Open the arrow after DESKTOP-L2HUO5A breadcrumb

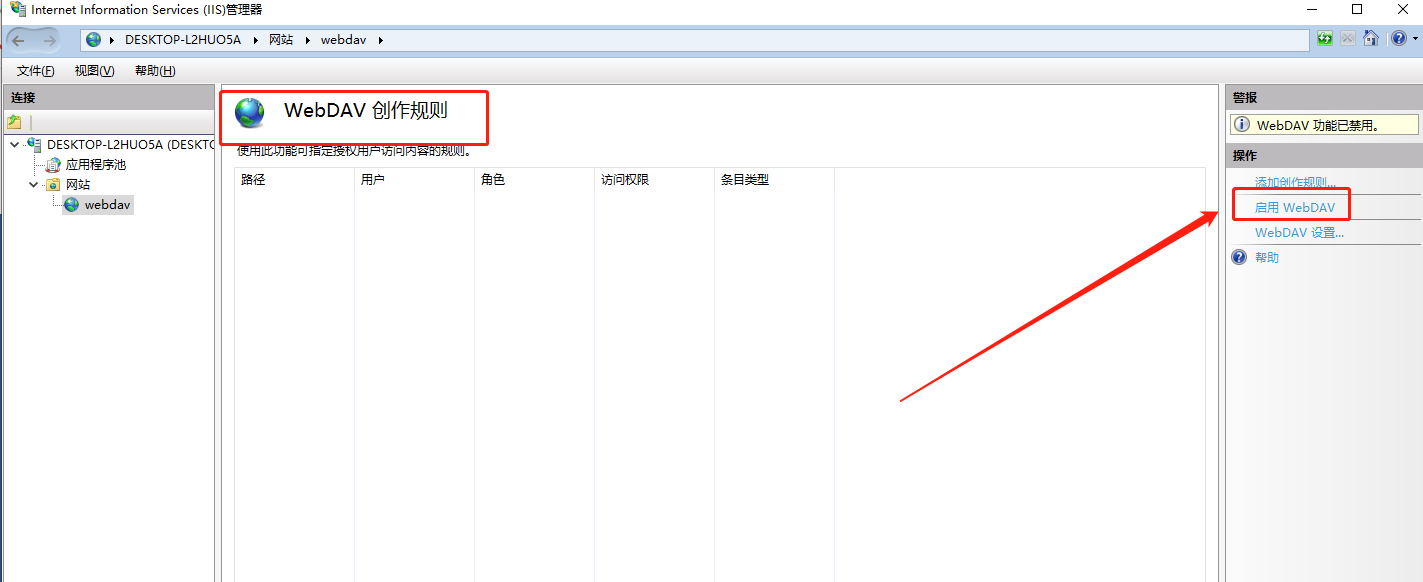tap(255, 40)
